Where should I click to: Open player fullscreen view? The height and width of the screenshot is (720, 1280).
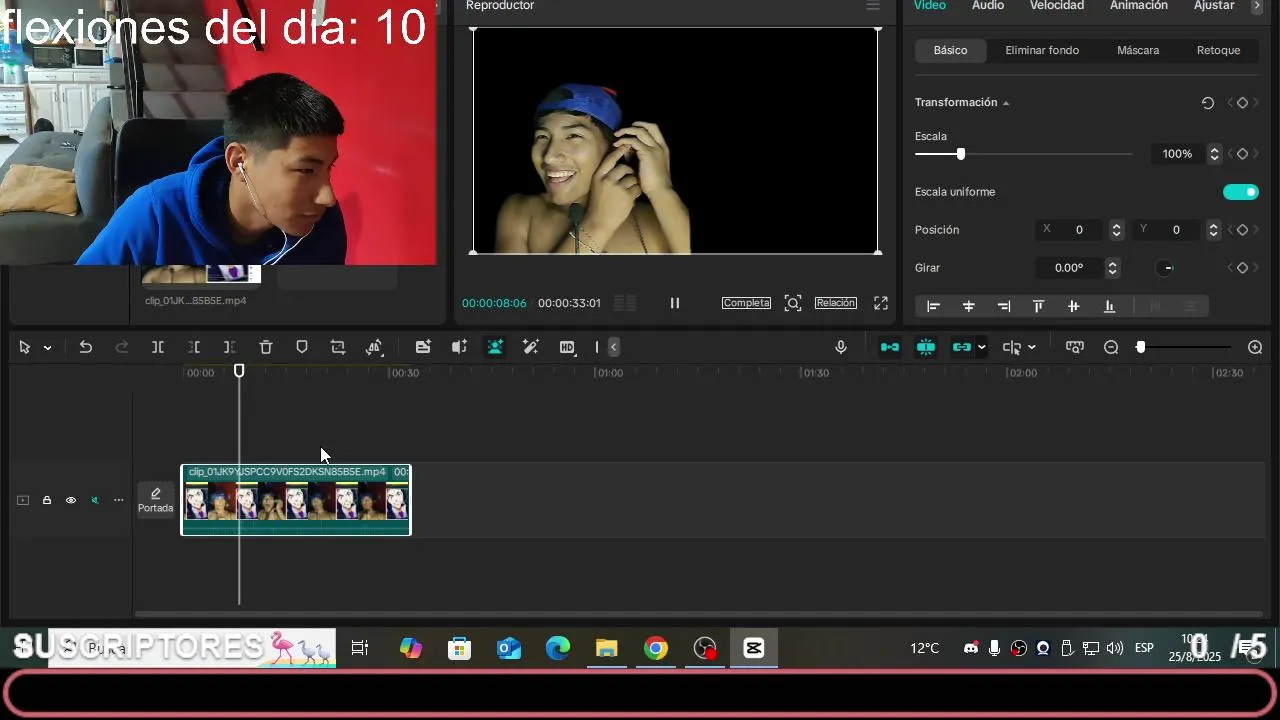coord(881,302)
